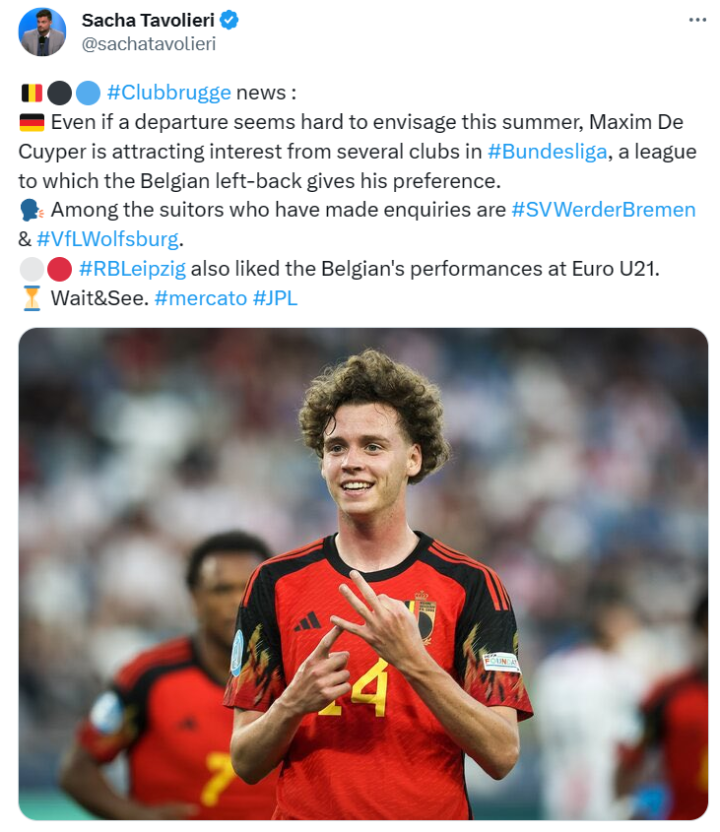
Task: Click the speaking head emoji
Action: 31,210
